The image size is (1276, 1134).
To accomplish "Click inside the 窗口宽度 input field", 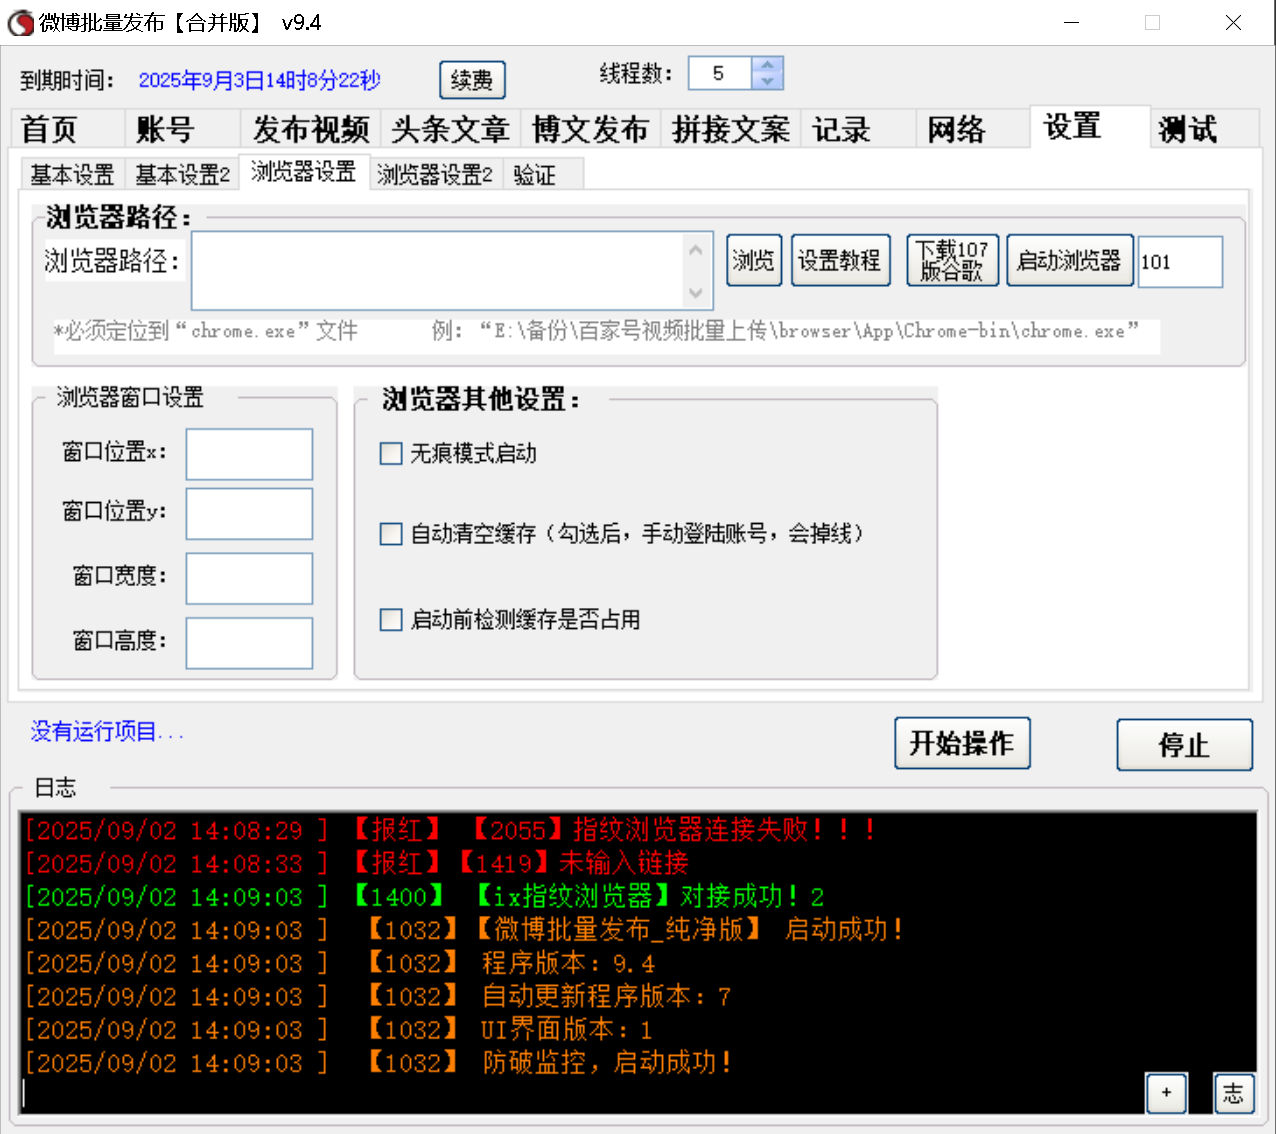I will click(x=248, y=578).
